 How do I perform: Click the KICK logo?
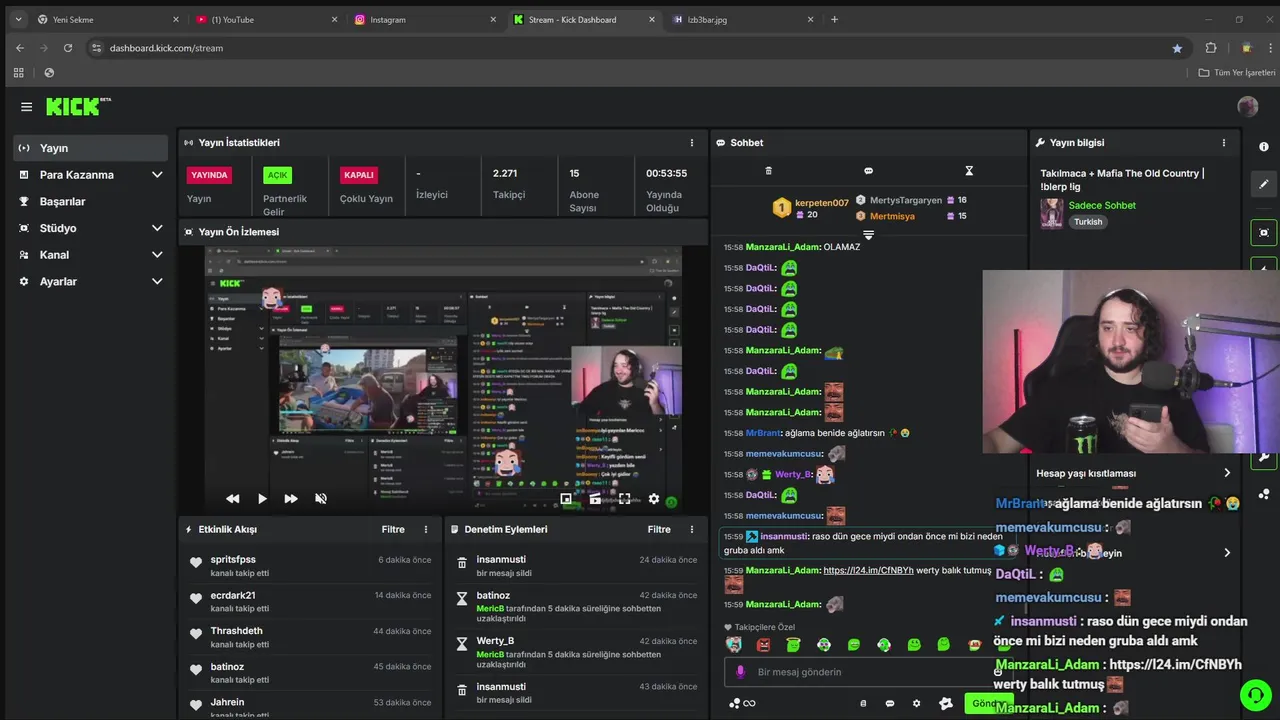pos(78,107)
